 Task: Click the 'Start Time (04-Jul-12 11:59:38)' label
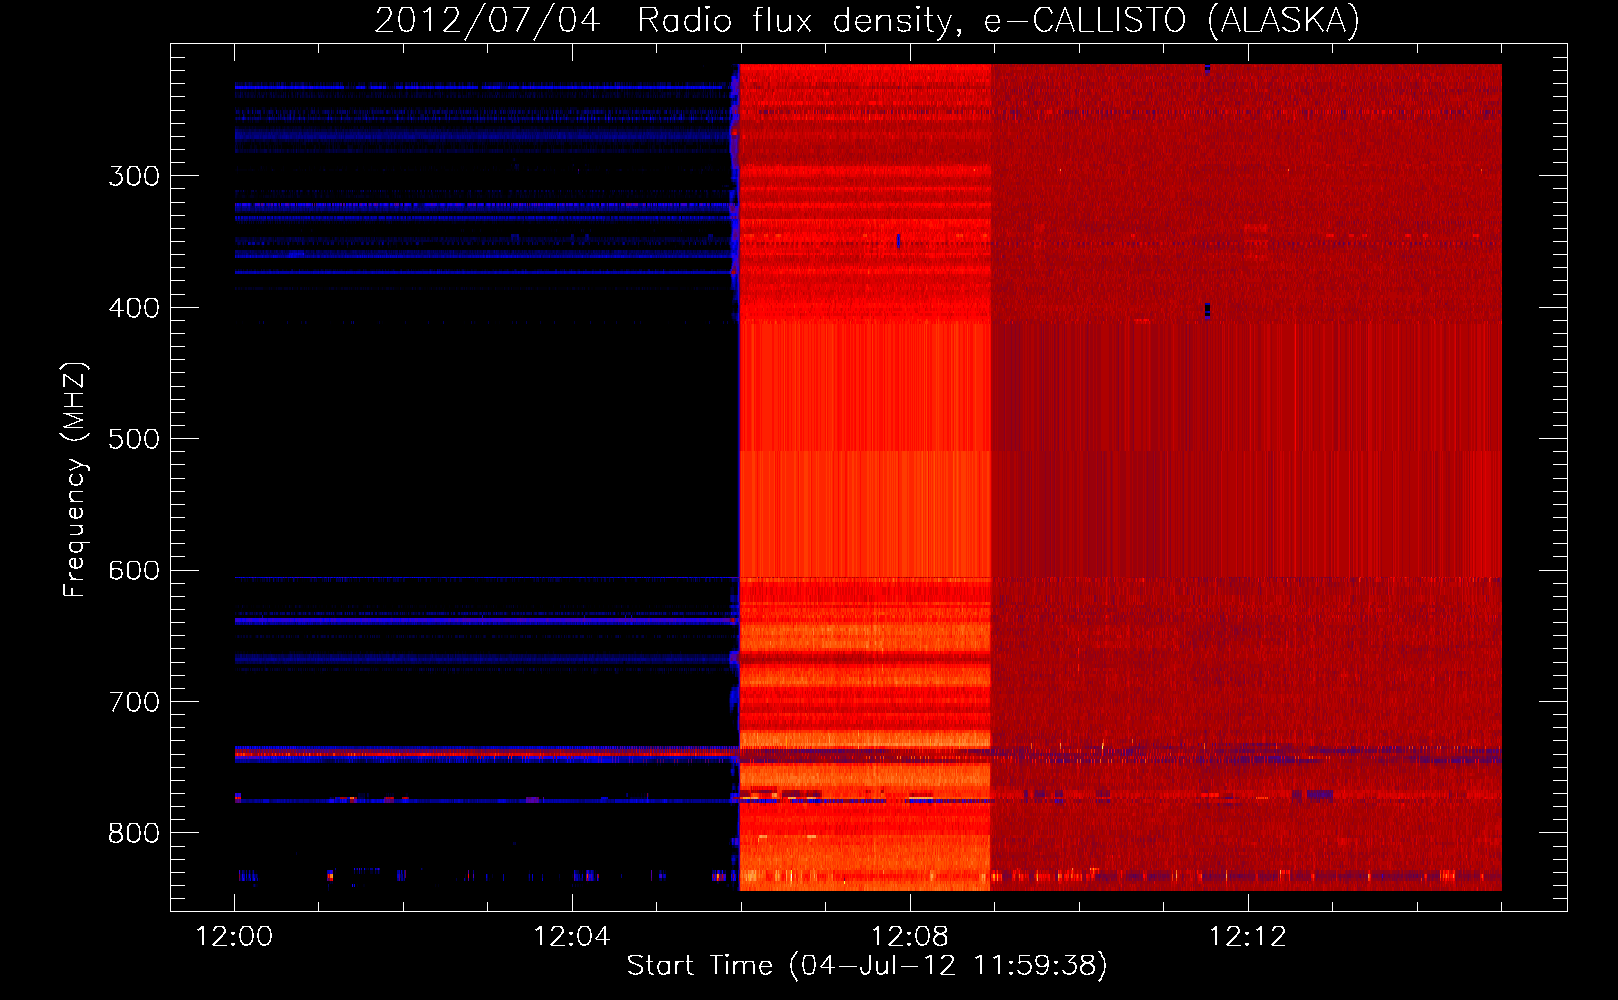pyautogui.click(x=867, y=966)
